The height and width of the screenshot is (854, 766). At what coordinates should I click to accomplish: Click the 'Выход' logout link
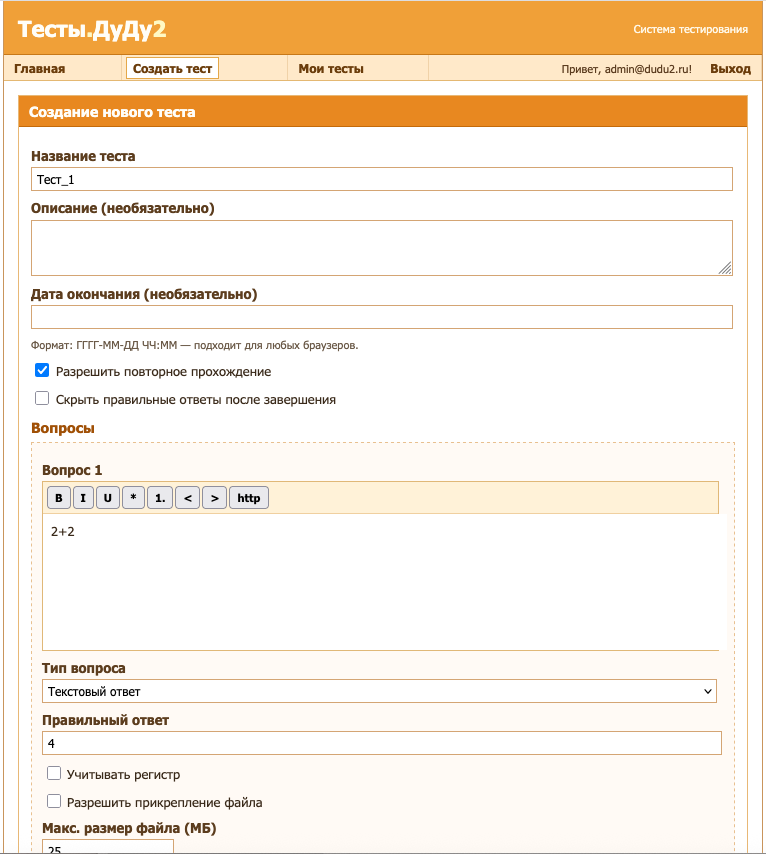click(730, 69)
